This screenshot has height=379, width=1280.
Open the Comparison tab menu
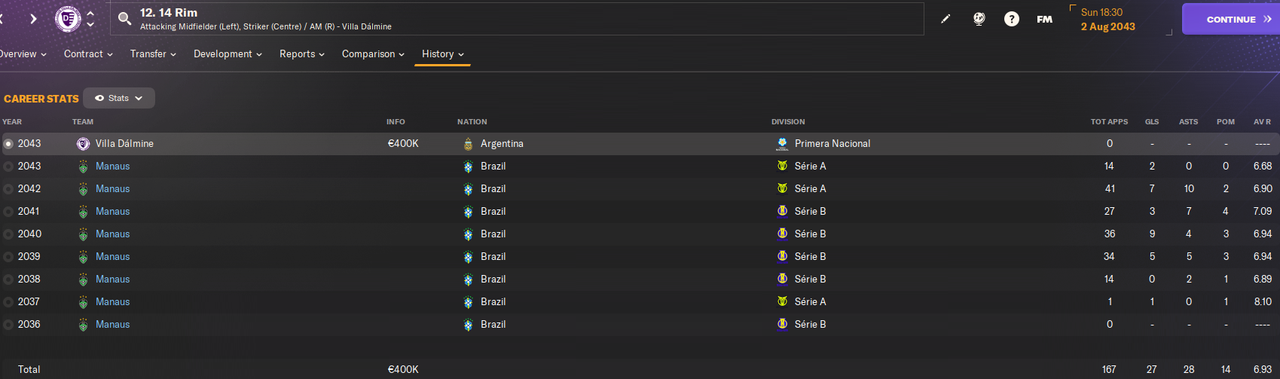(x=373, y=54)
